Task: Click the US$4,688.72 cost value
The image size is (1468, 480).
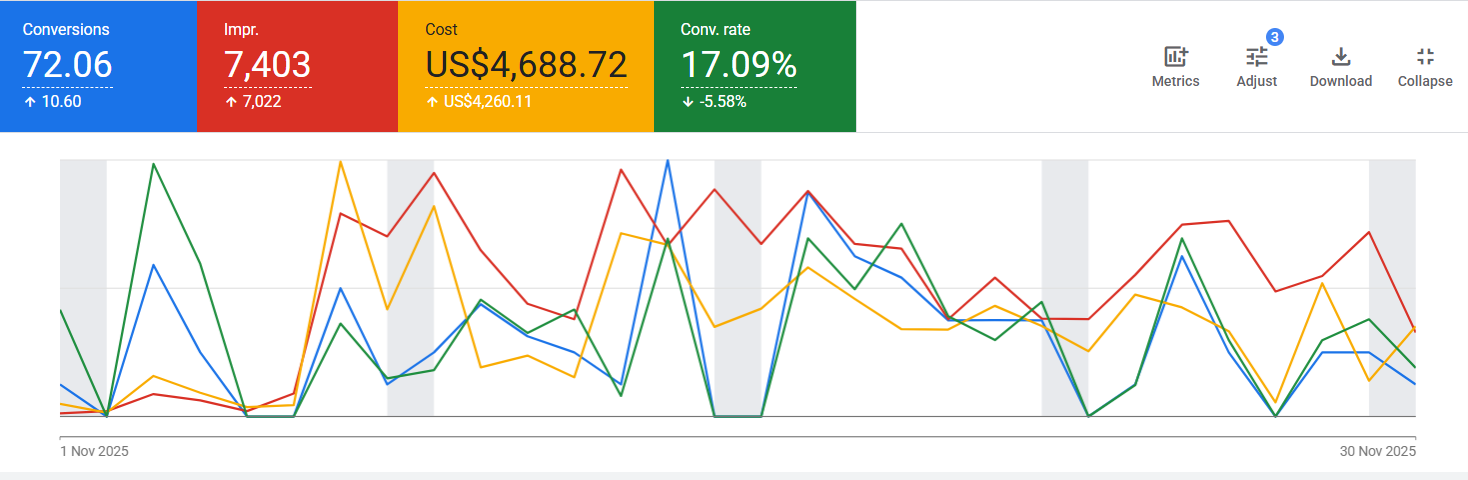Action: coord(526,65)
